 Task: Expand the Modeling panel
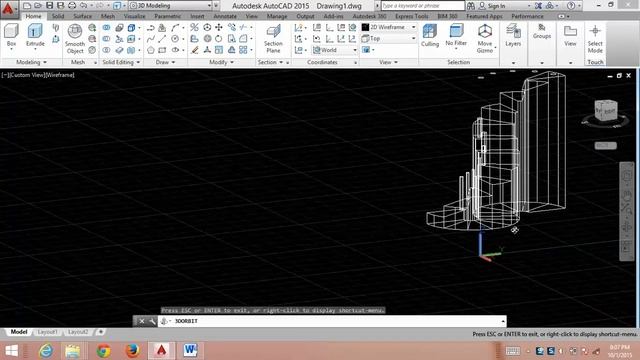pyautogui.click(x=31, y=62)
